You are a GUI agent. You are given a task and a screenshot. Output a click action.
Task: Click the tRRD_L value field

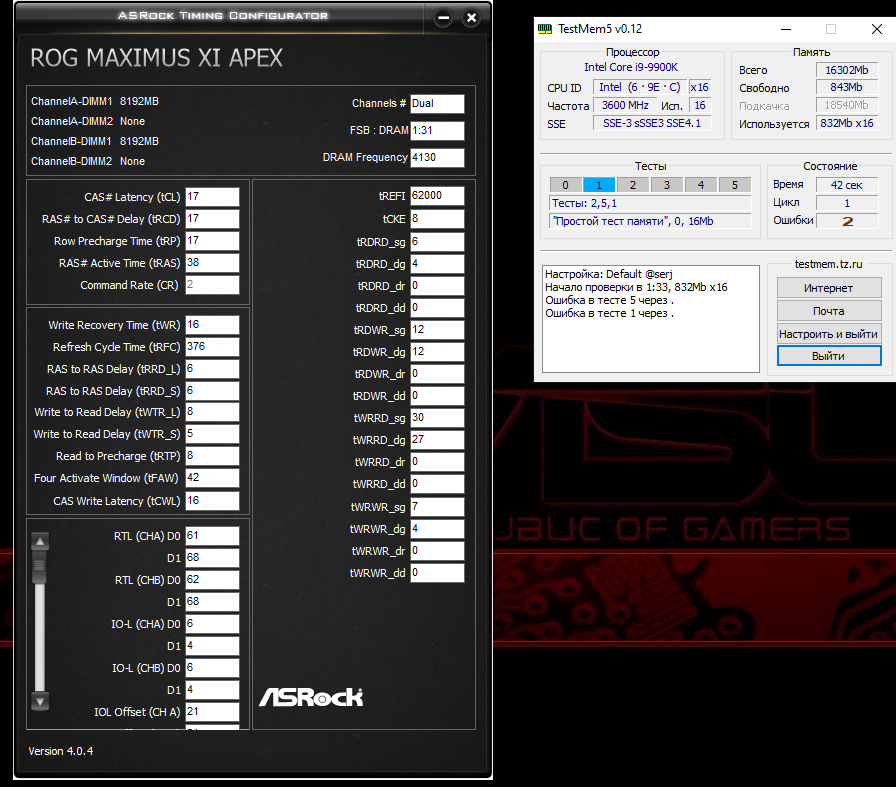212,369
